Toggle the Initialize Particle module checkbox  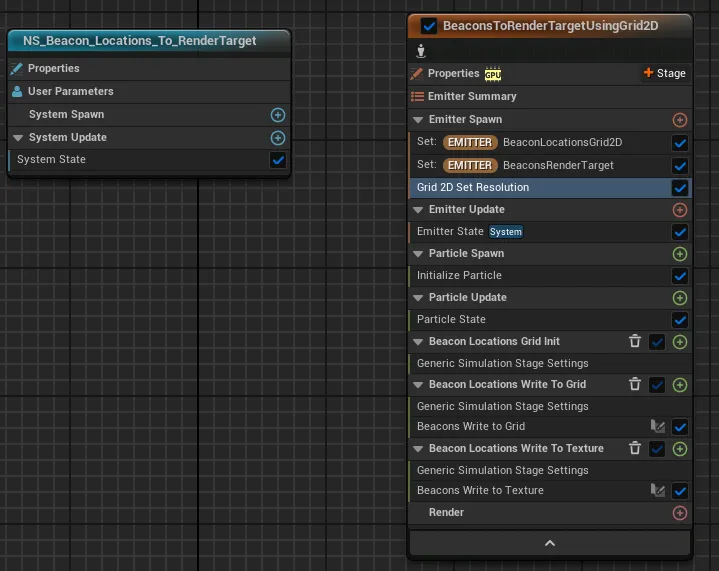pos(680,276)
